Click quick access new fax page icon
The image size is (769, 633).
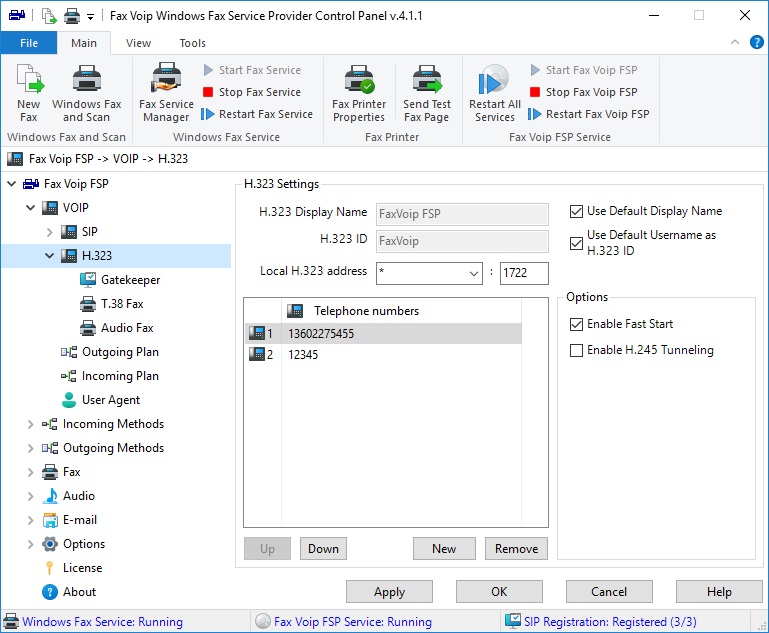click(49, 16)
